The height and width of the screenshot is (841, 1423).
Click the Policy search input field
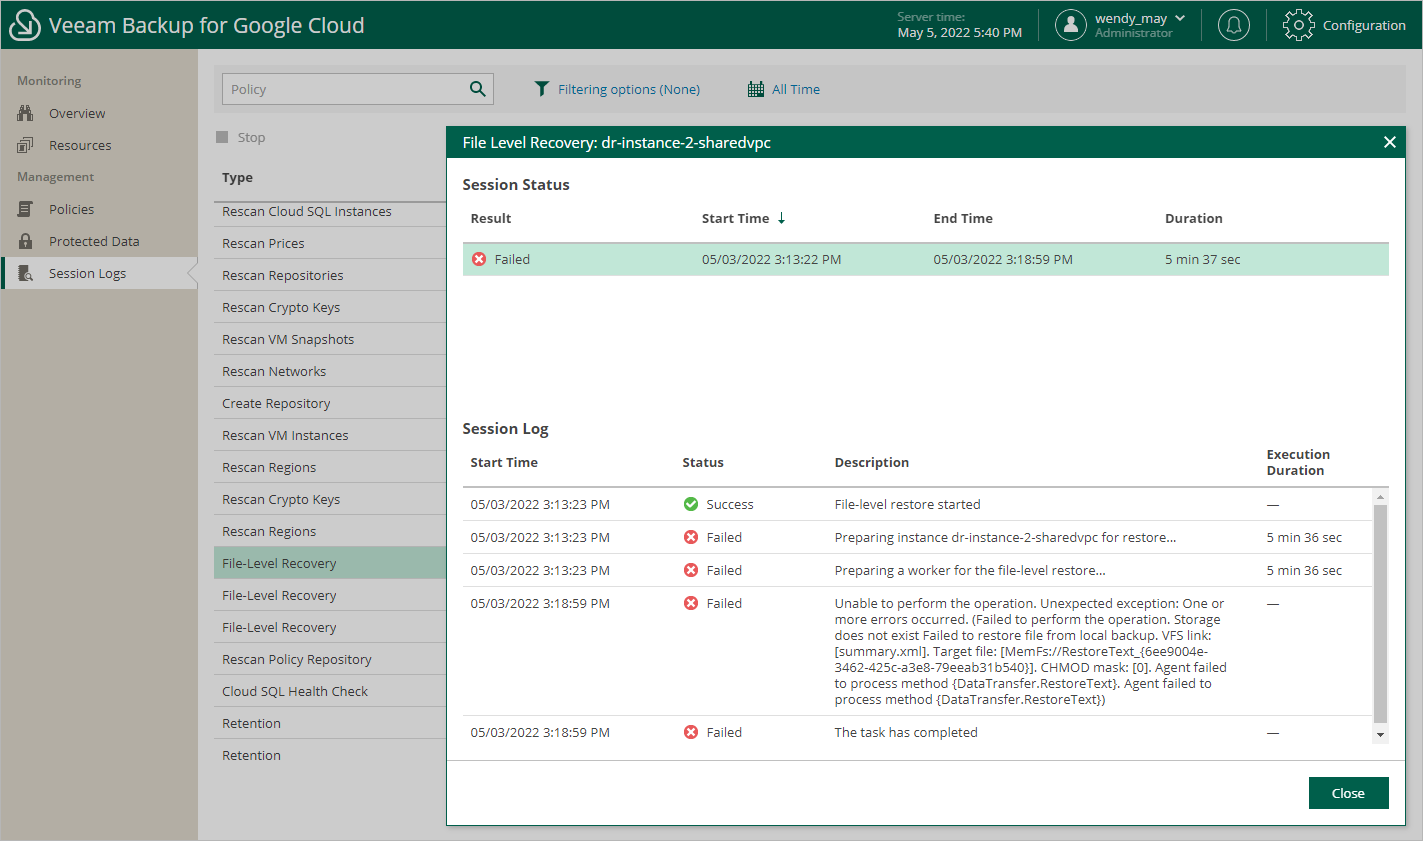[x=345, y=89]
